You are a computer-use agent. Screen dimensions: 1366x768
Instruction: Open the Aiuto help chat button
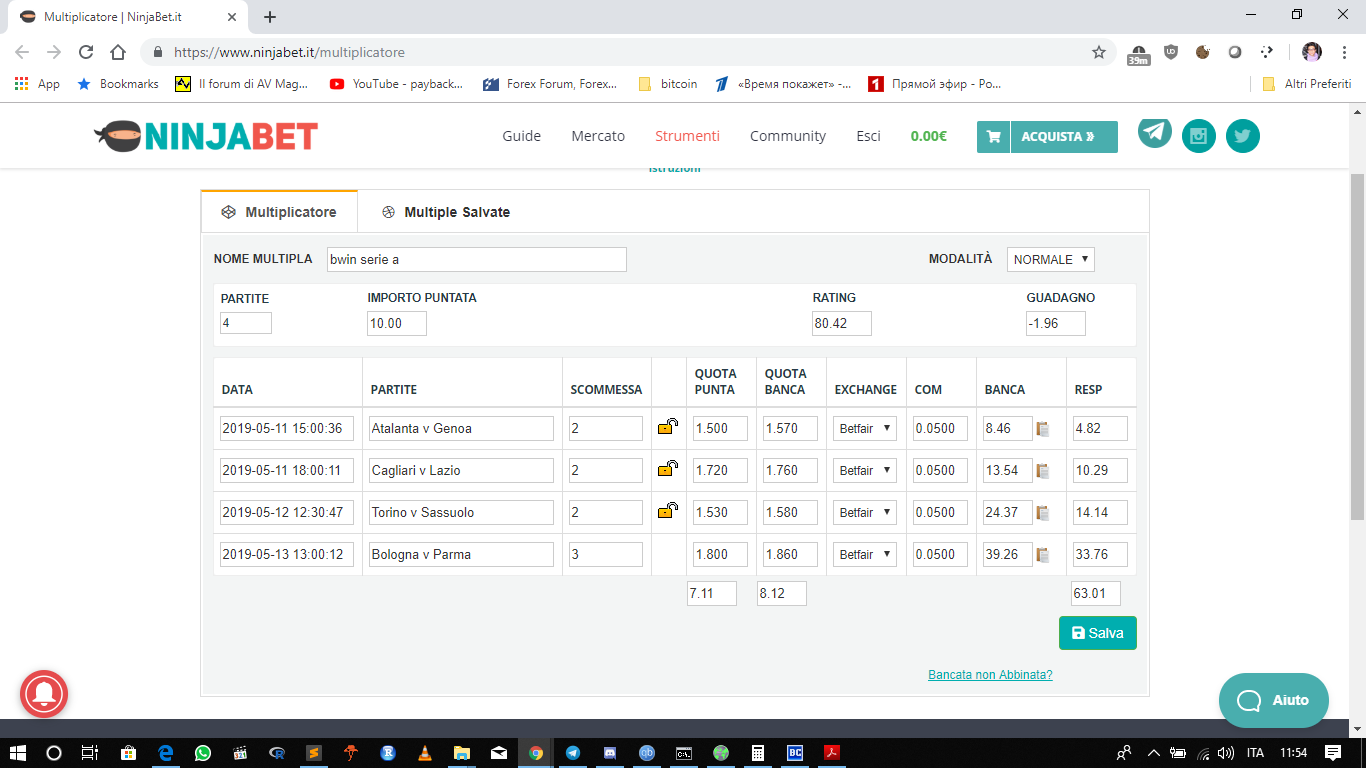coord(1274,700)
